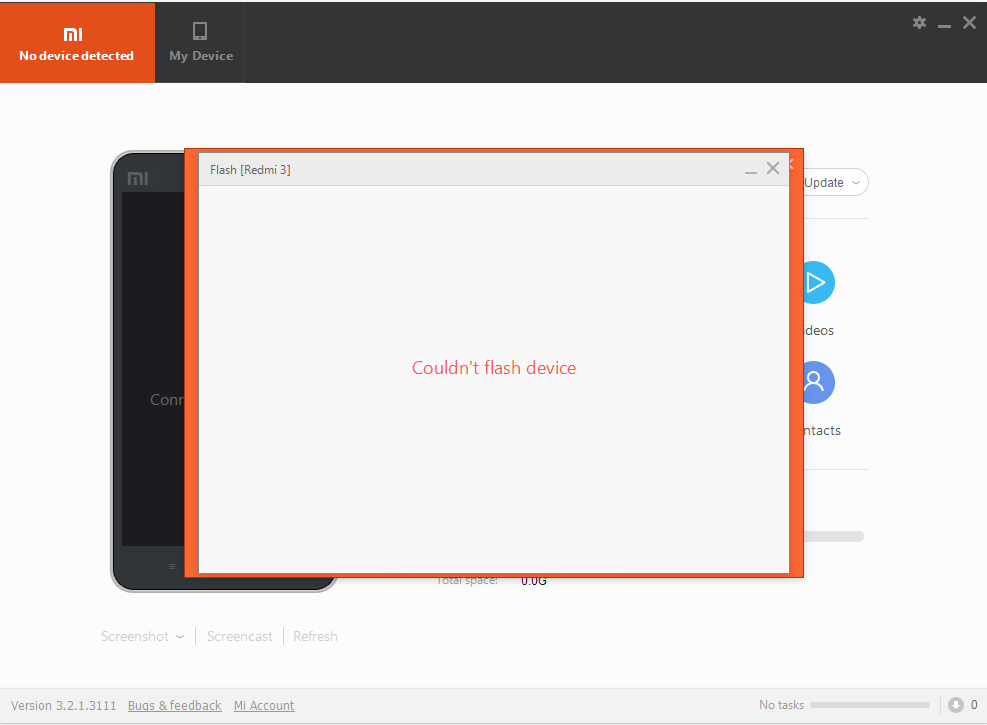The height and width of the screenshot is (725, 987).
Task: Click the Flash [Redmi 3] title text
Action: coord(250,170)
